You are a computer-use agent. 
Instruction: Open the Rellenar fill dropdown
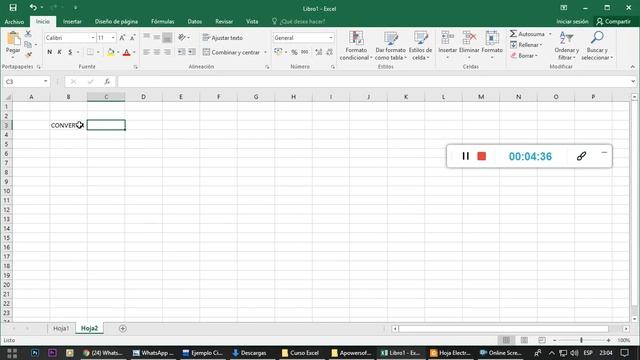[x=526, y=45]
